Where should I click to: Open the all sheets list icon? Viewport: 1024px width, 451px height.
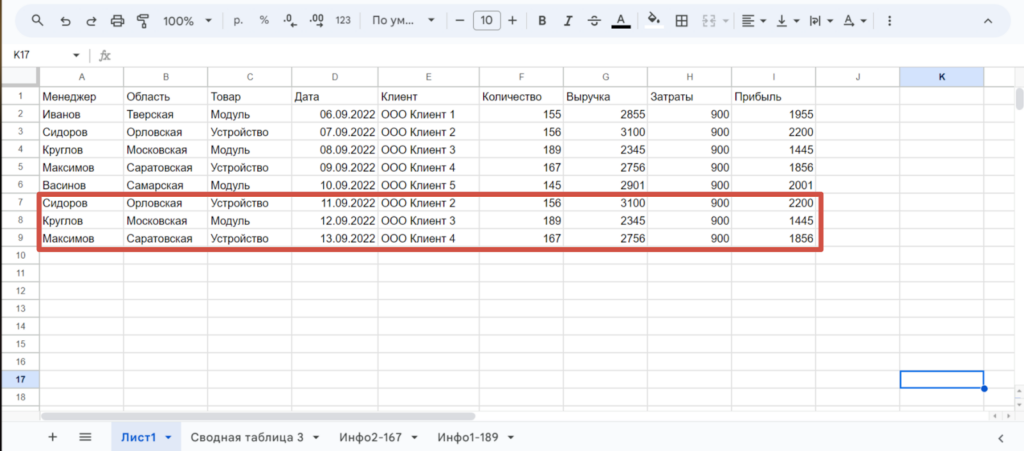pos(85,437)
